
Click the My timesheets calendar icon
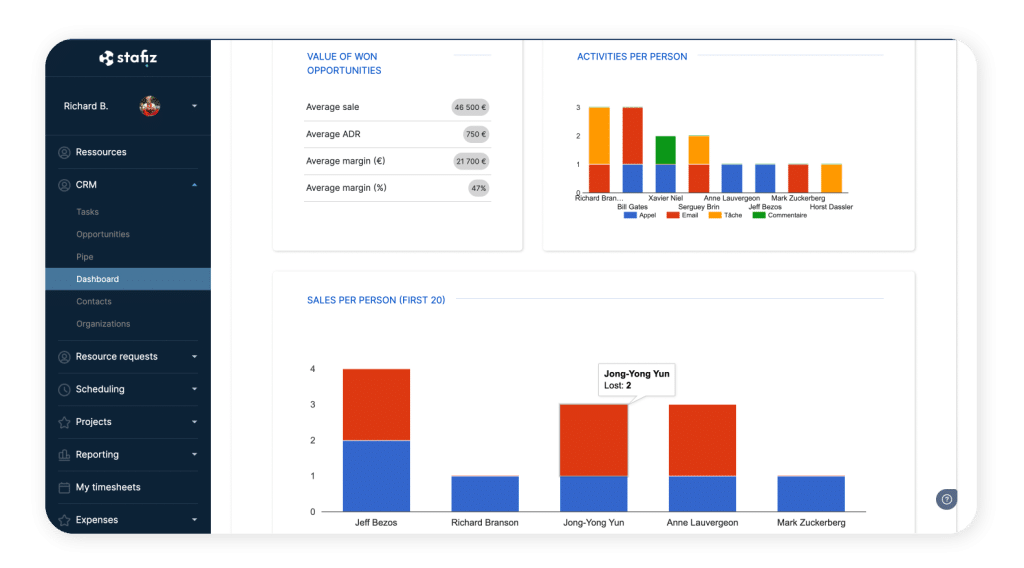(64, 488)
